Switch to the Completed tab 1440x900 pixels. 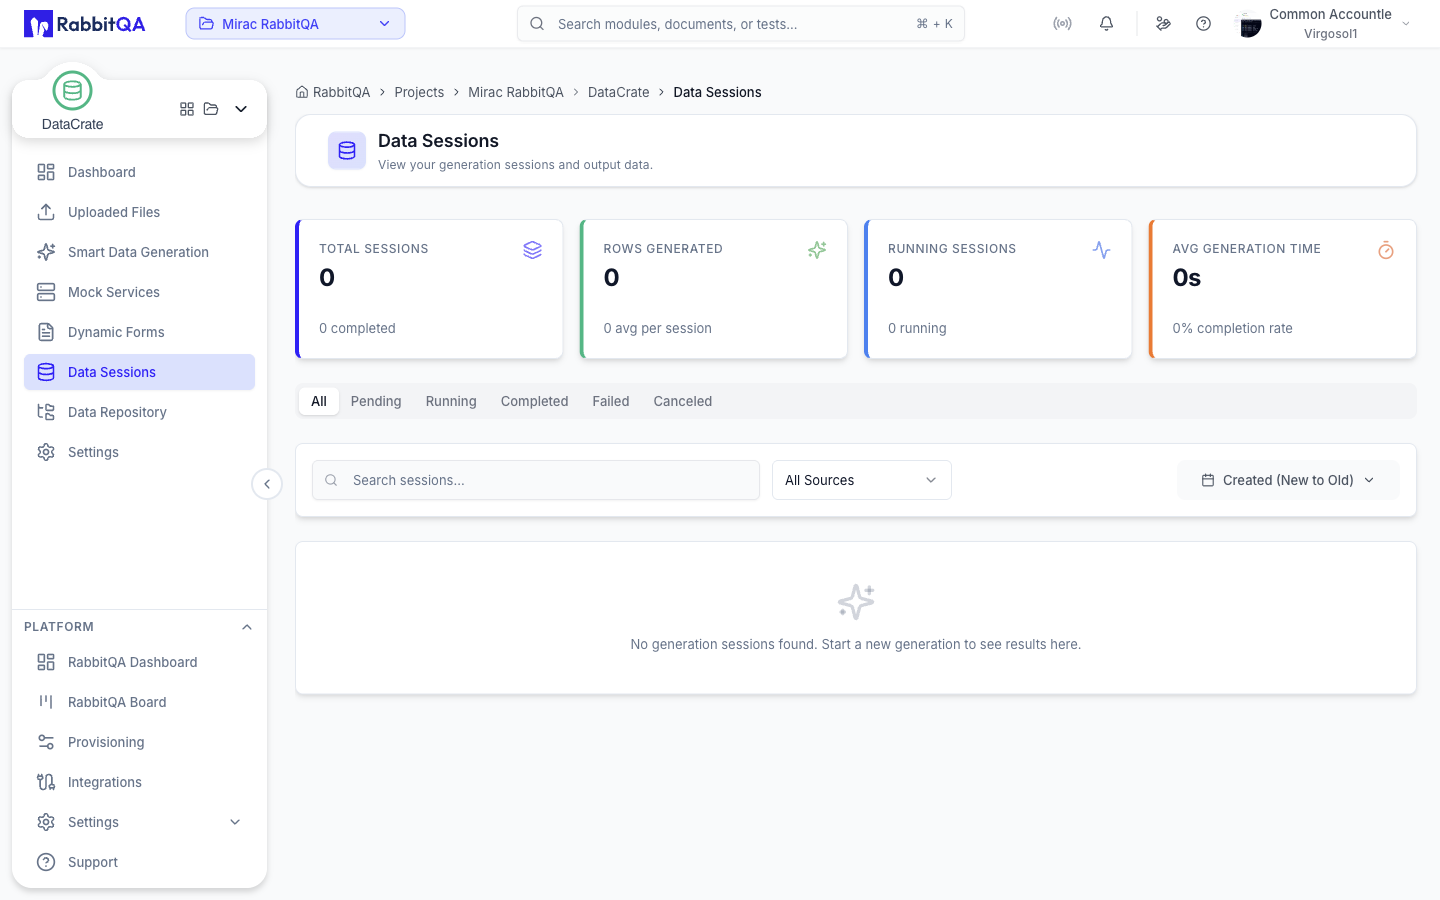click(534, 401)
